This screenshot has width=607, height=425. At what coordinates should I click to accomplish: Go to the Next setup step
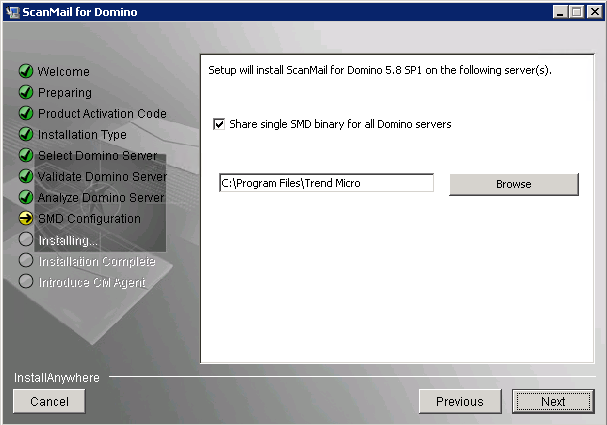click(553, 401)
